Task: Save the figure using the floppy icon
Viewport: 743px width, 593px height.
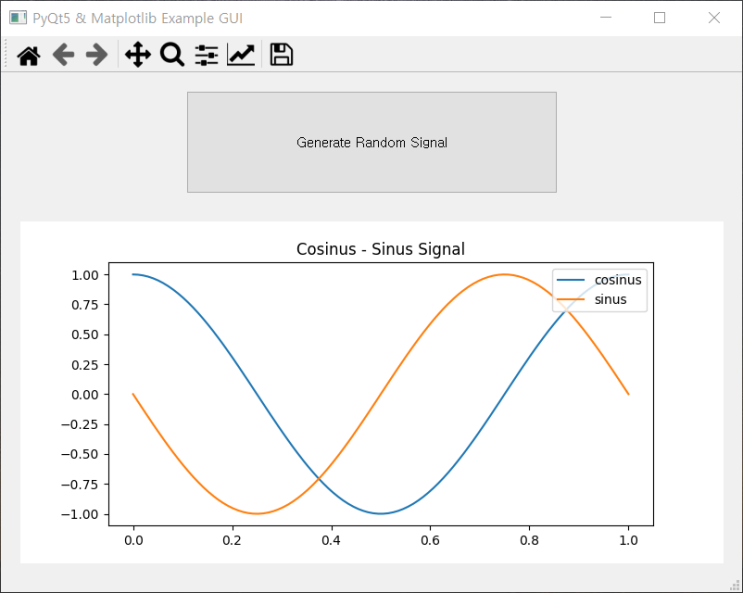Action: tap(281, 55)
